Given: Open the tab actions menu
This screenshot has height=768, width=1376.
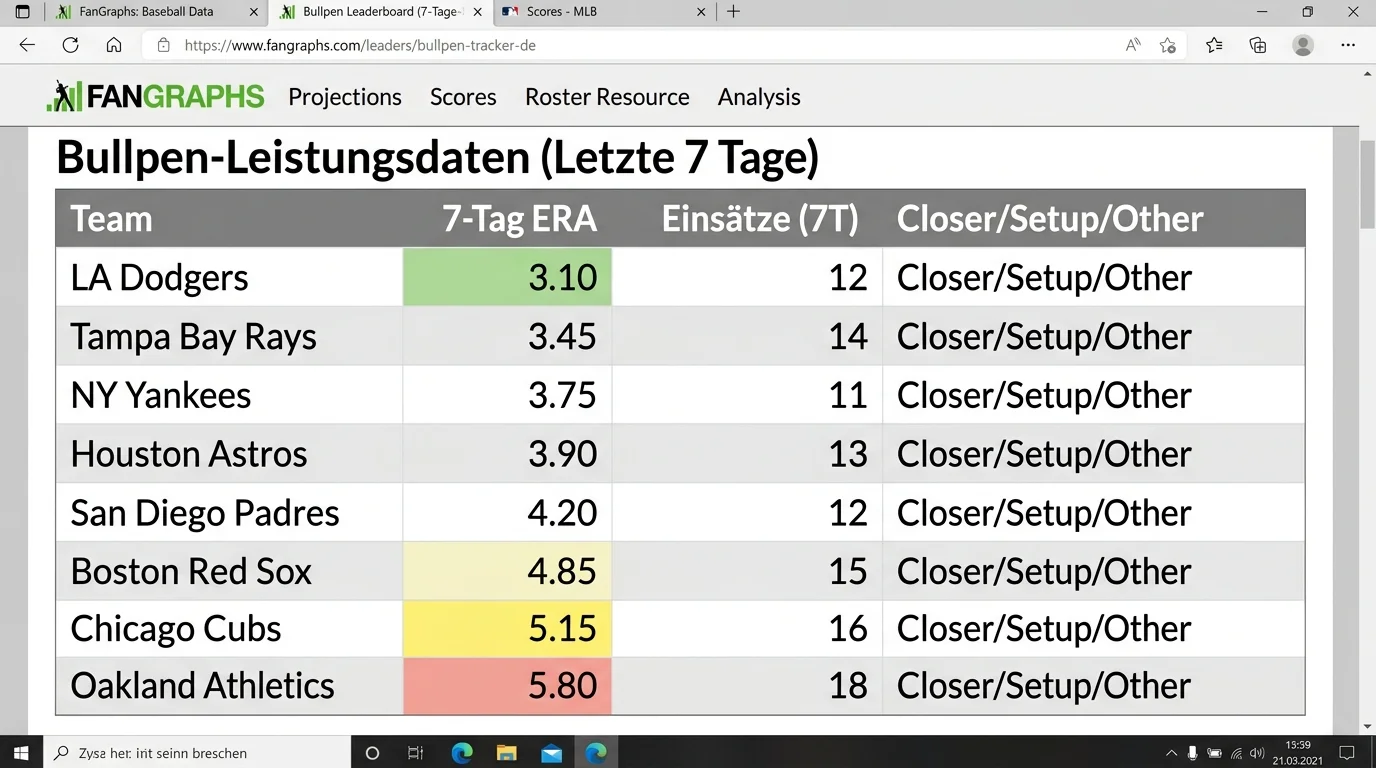Looking at the screenshot, I should (23, 12).
